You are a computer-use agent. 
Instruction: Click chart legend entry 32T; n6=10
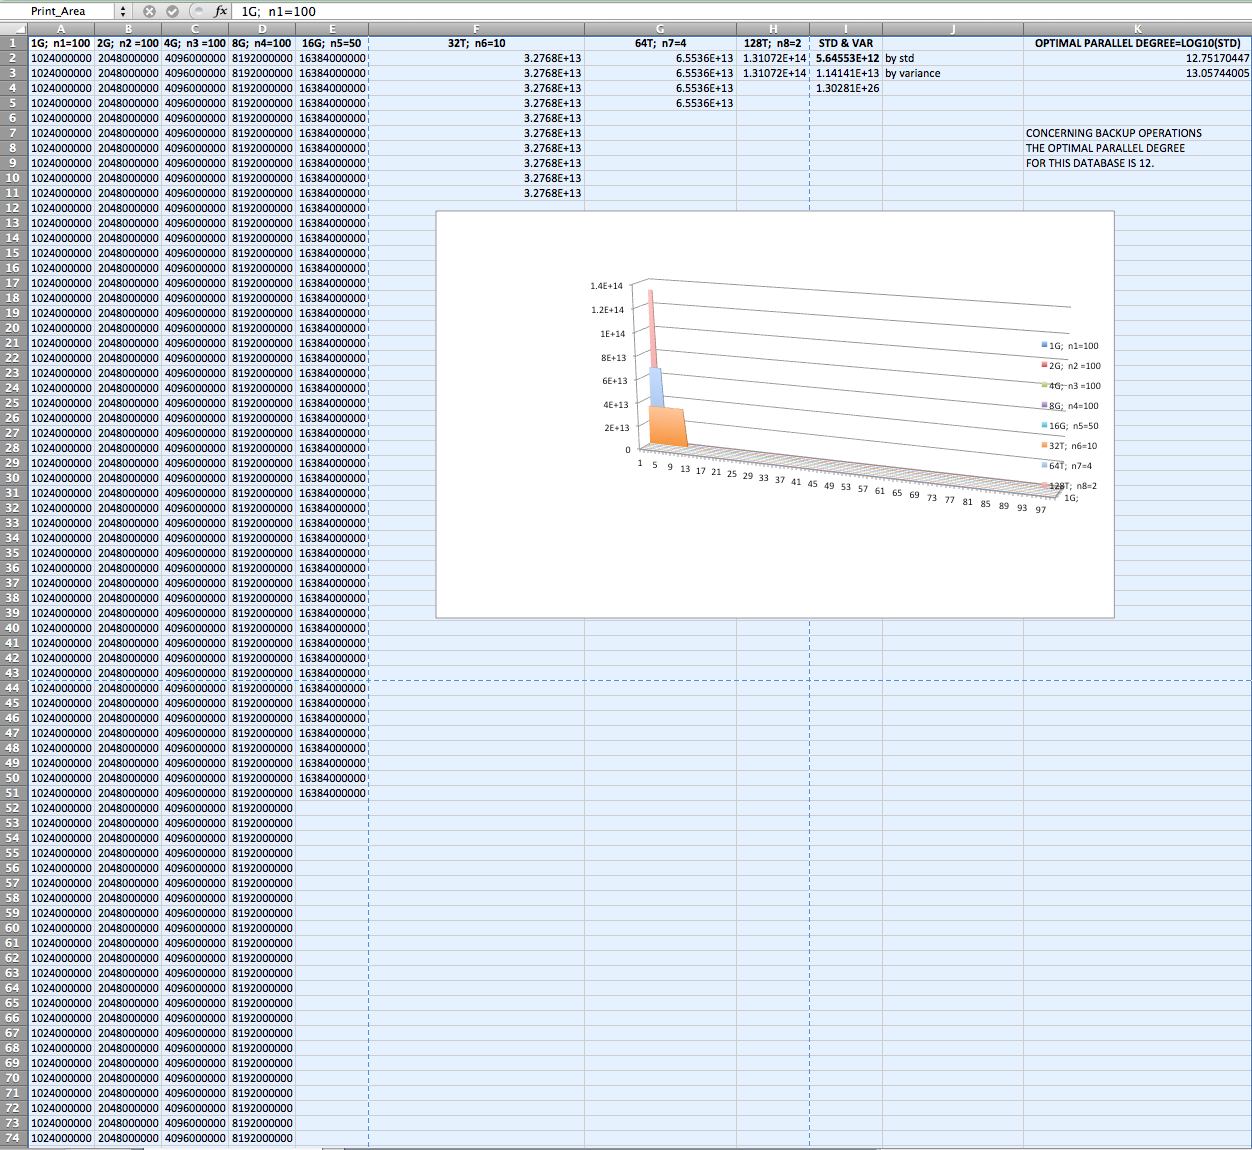tap(1069, 446)
